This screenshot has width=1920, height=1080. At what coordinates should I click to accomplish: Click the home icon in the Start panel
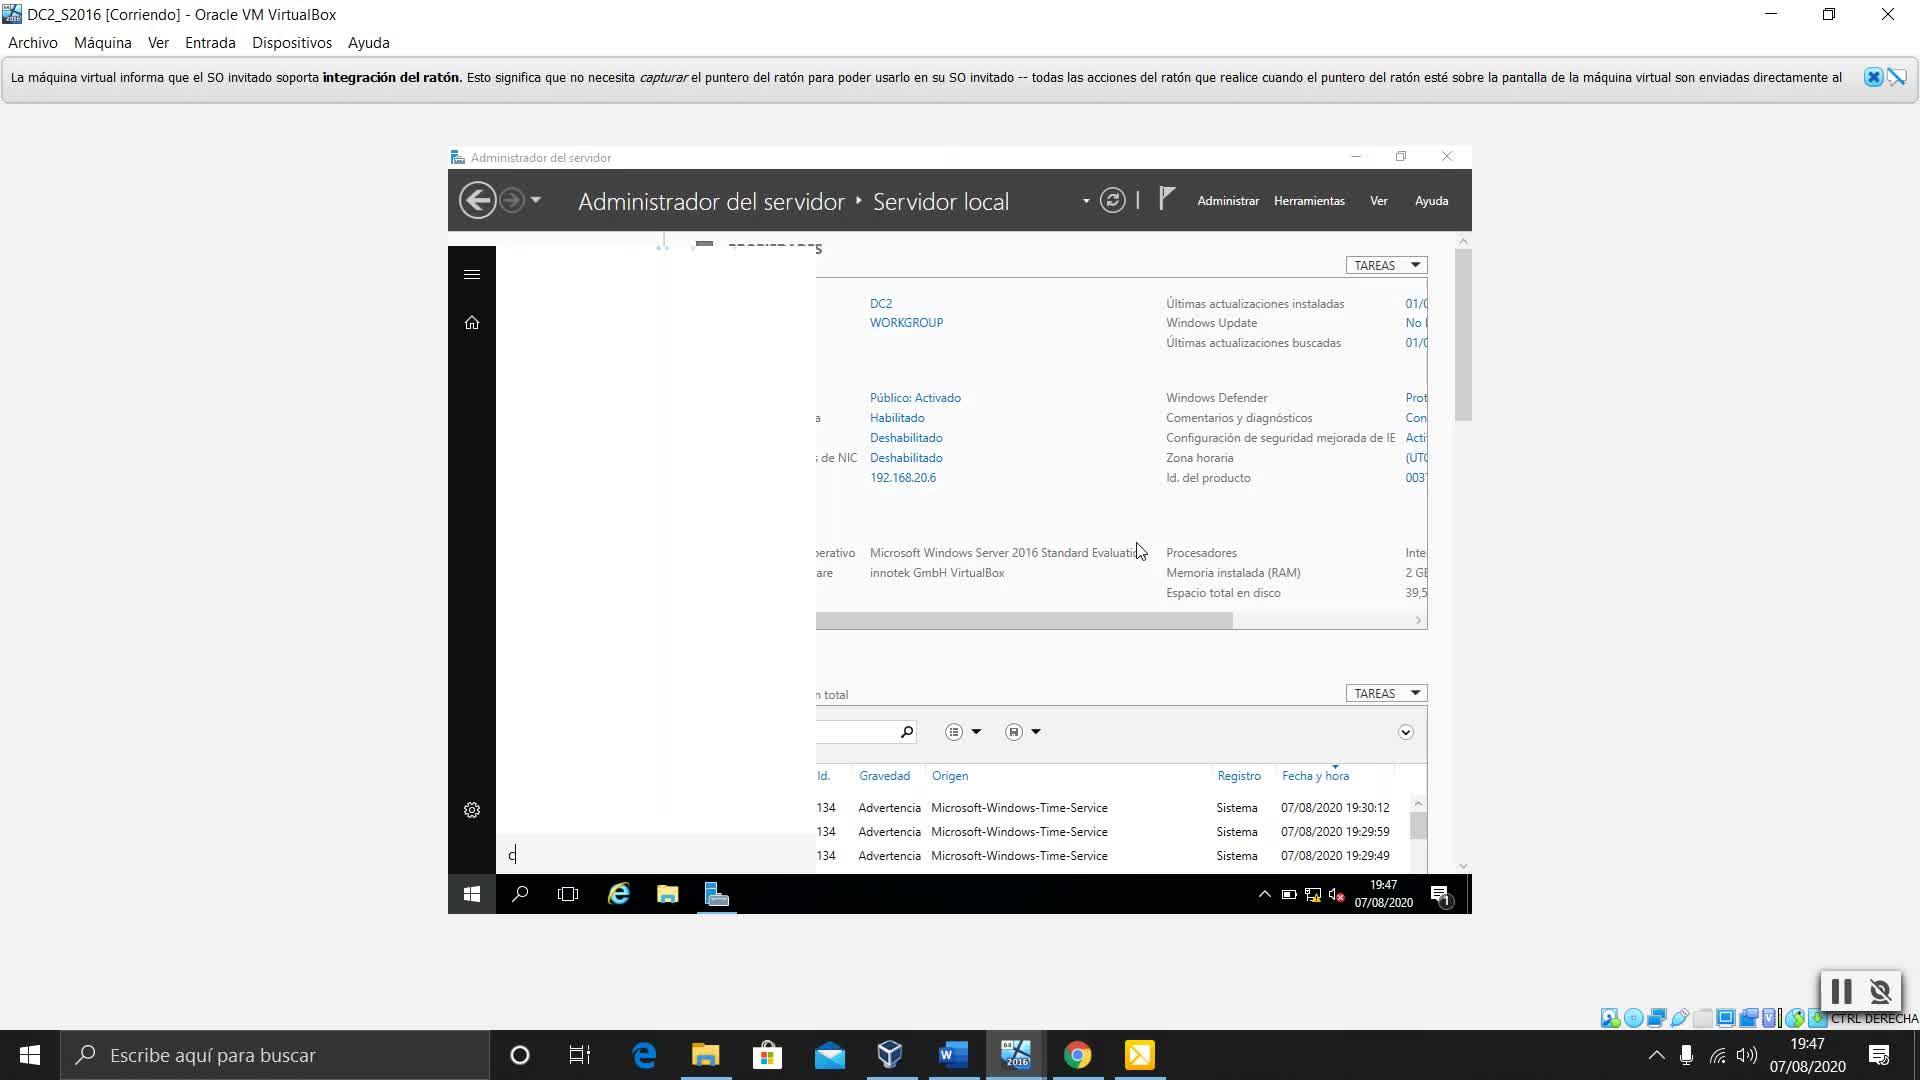click(x=472, y=323)
